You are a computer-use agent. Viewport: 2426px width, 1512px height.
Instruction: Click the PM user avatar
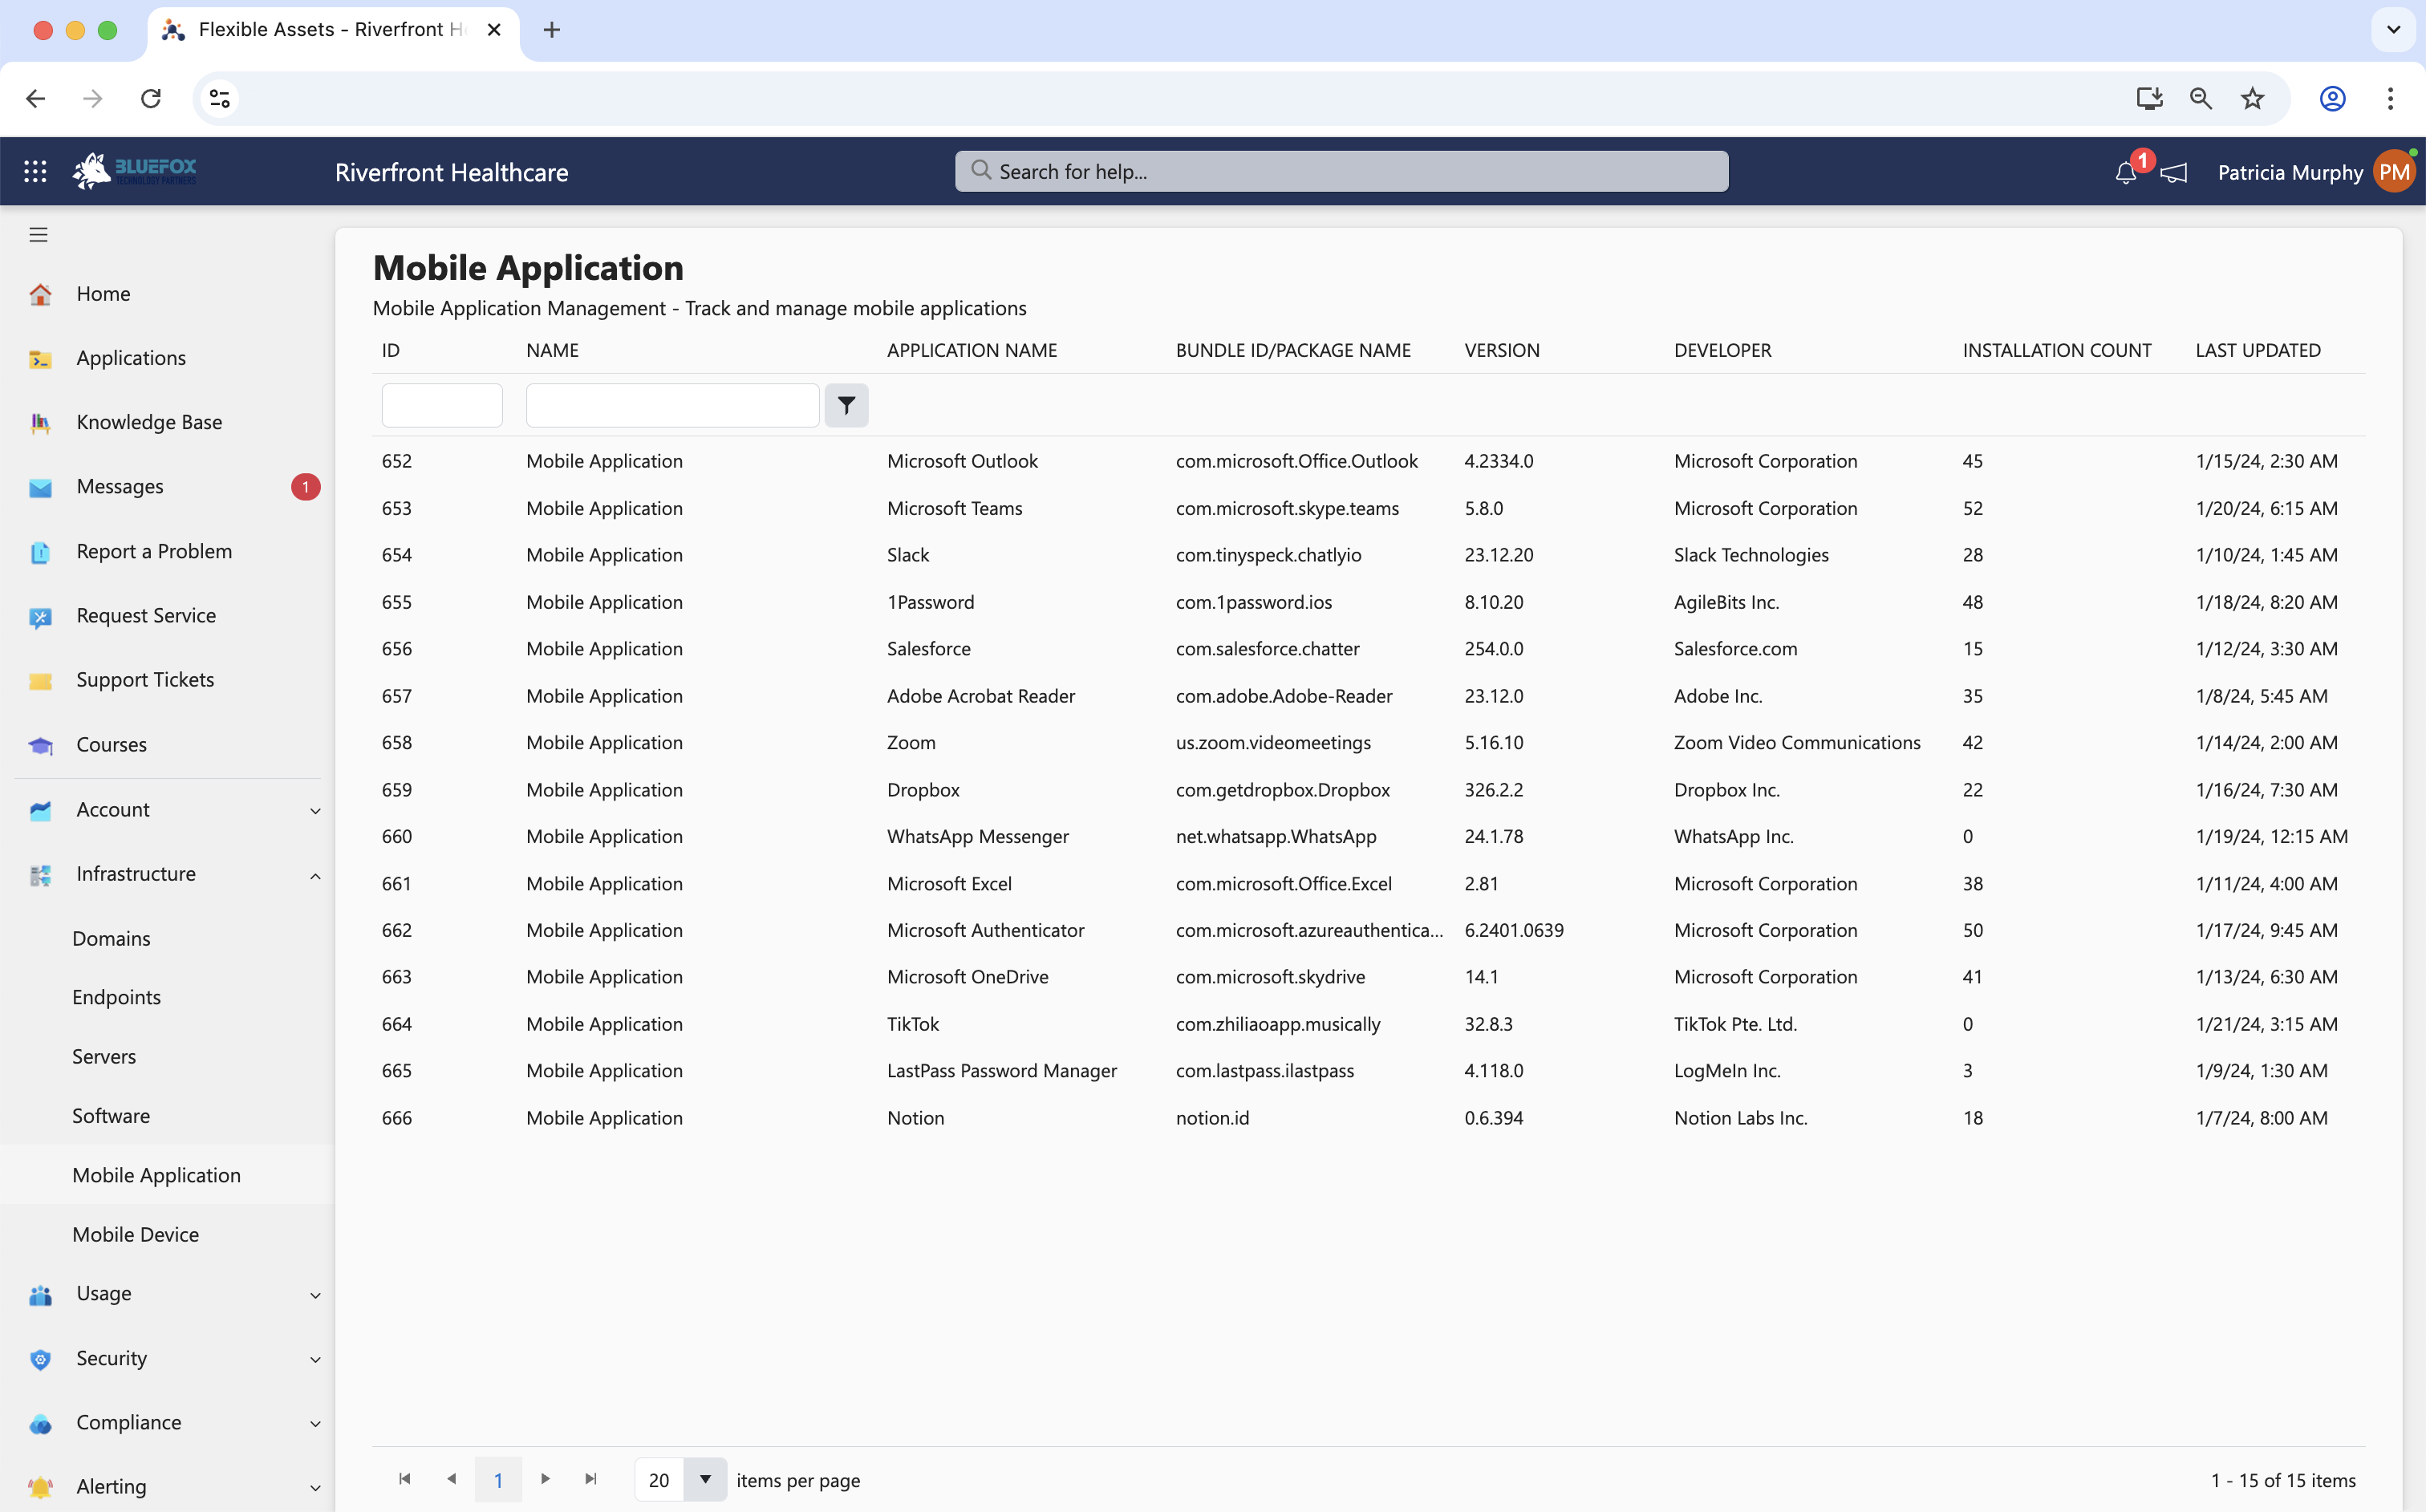tap(2394, 172)
